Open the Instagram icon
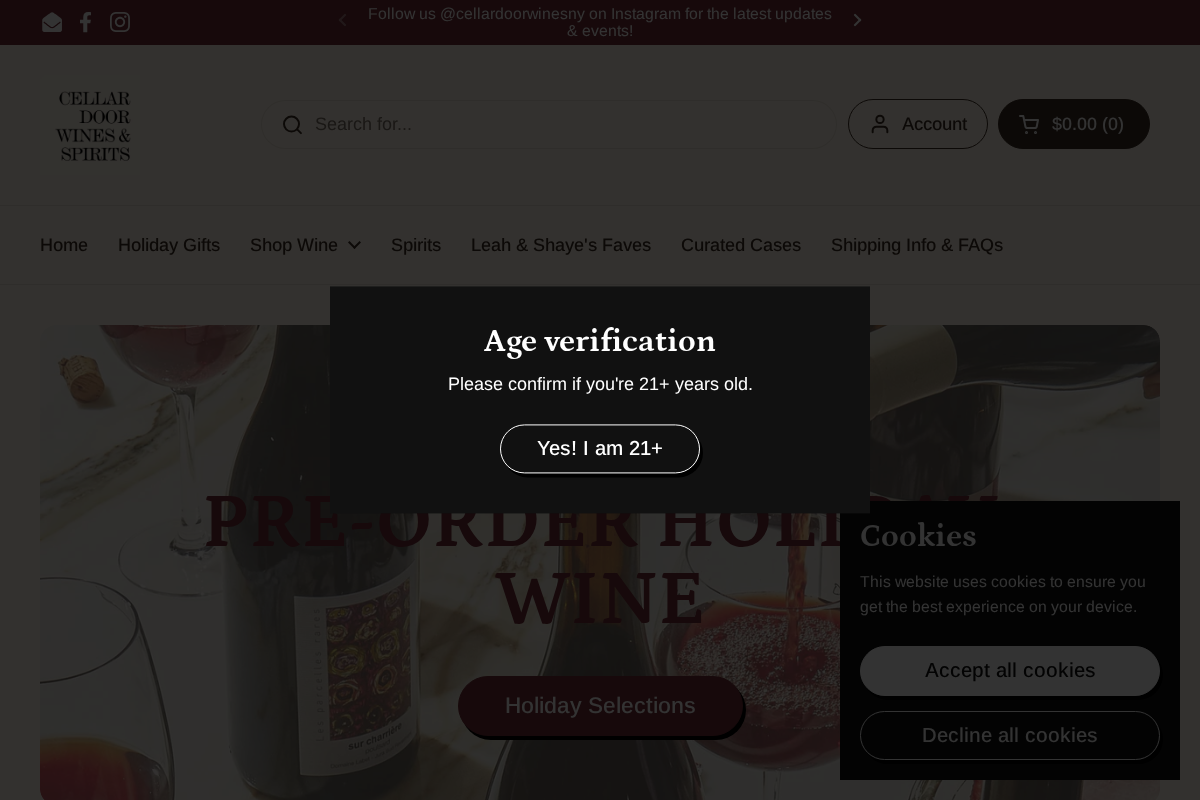 (120, 22)
